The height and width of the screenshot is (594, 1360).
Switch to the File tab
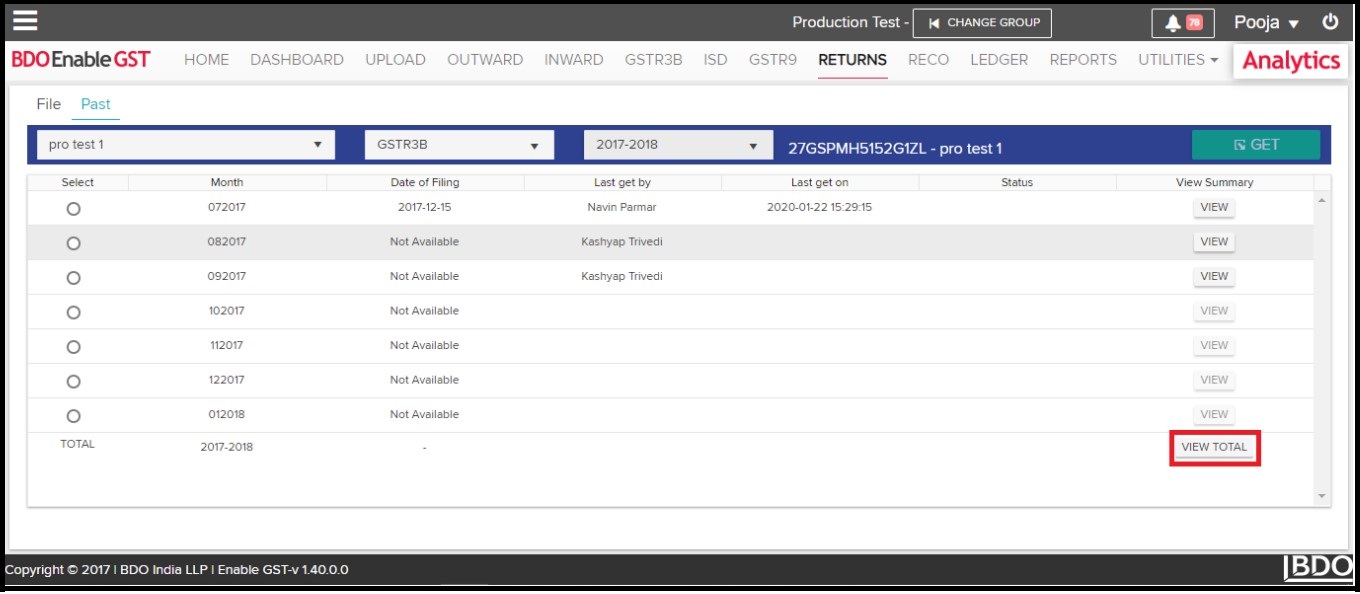(x=48, y=104)
